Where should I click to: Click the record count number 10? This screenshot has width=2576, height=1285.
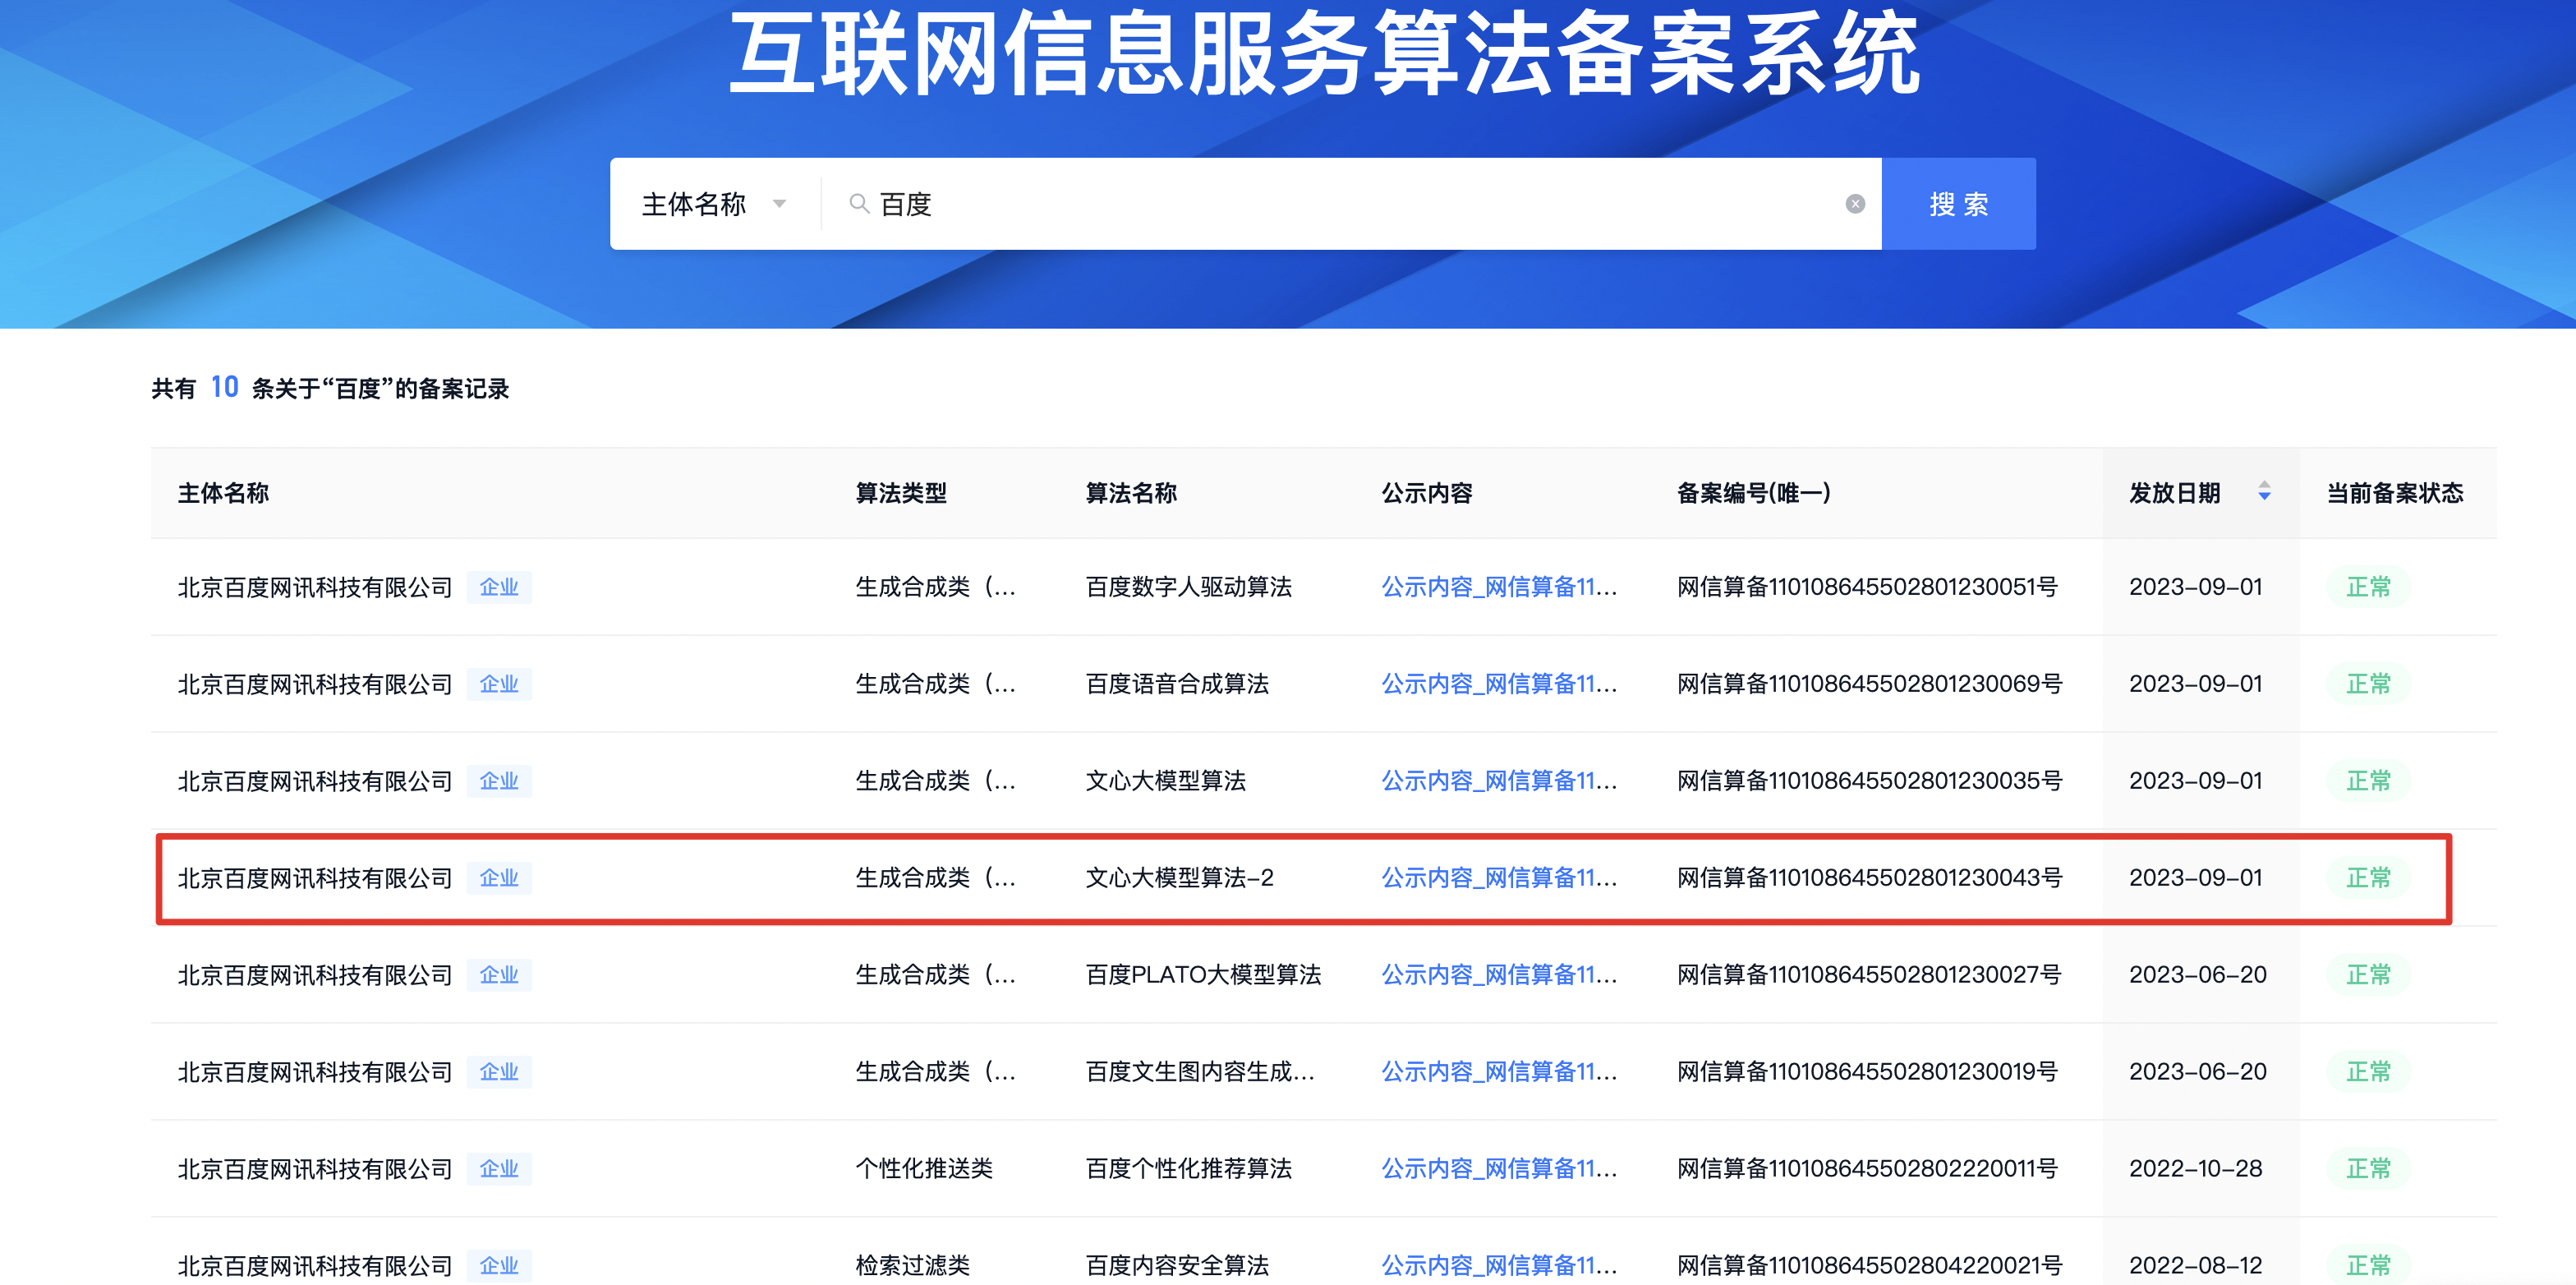pos(224,387)
